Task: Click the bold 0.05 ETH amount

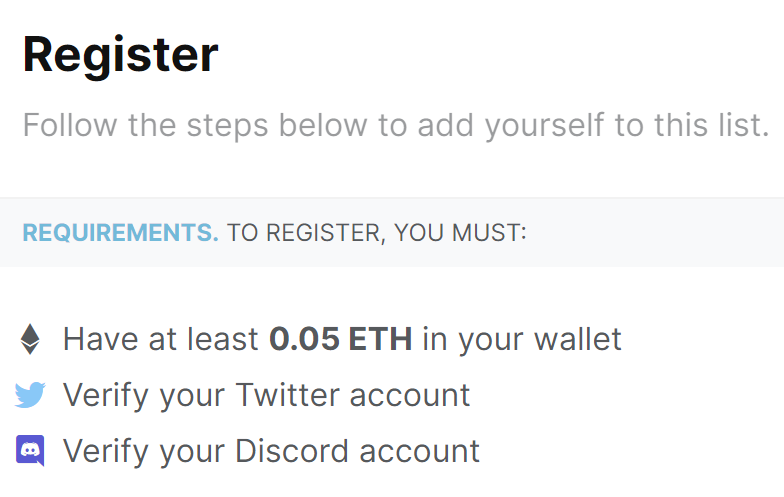Action: 340,339
